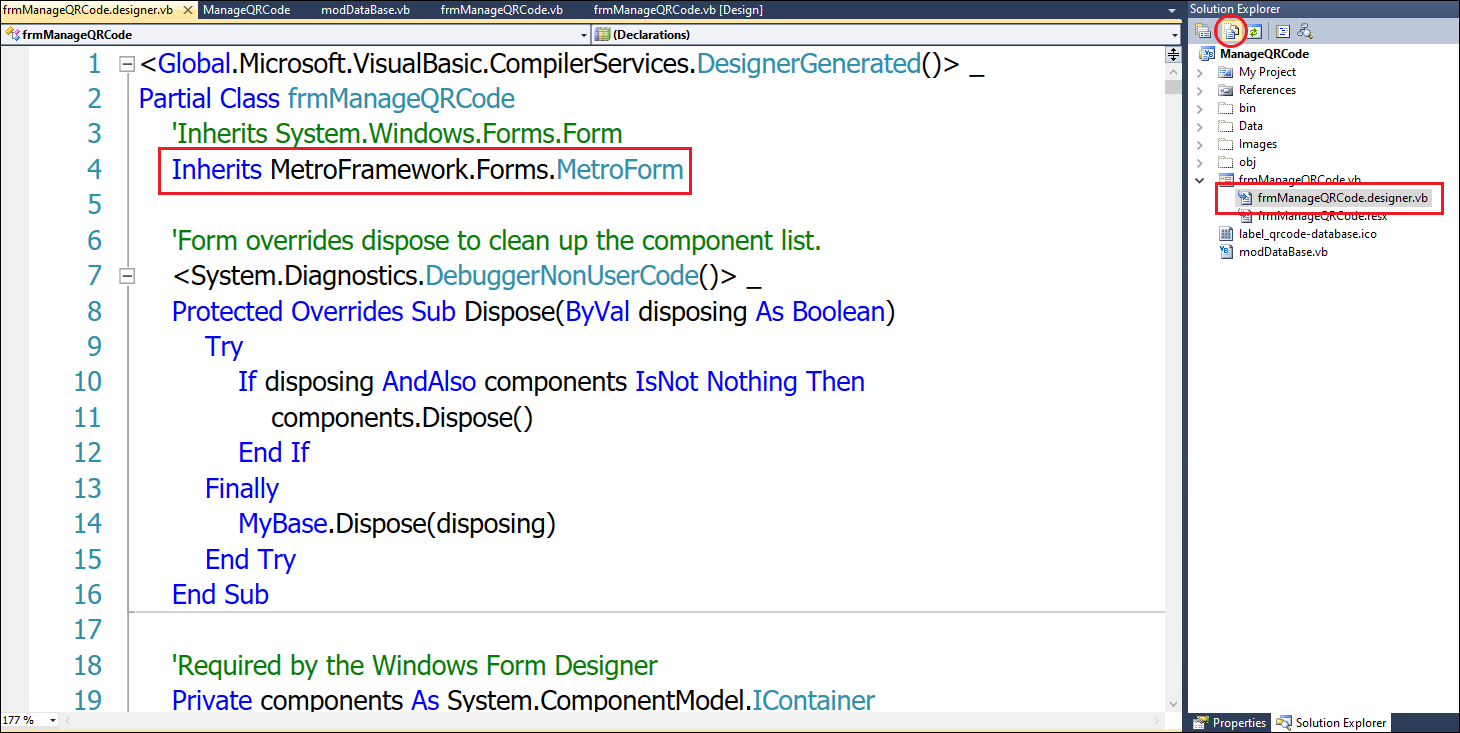This screenshot has width=1460, height=733.
Task: Open modDataBase.vb in Solution Explorer
Action: click(1282, 252)
